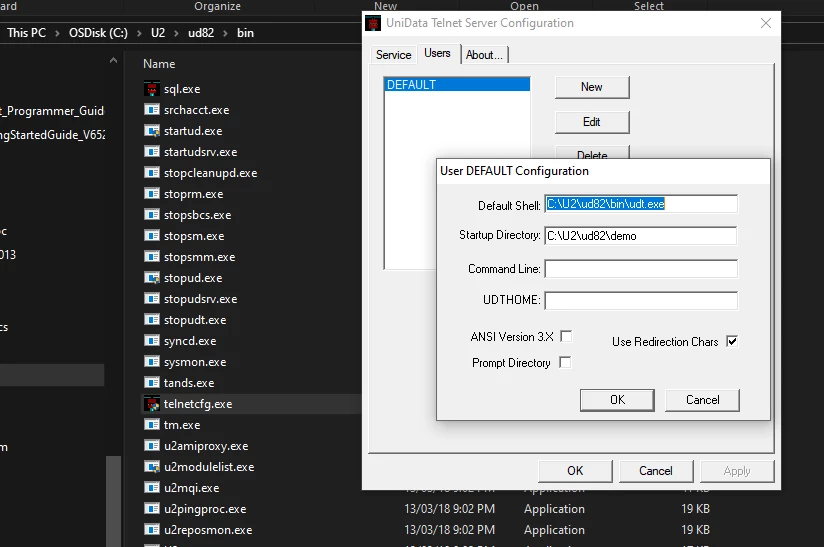
Task: Click the u2amiproxy.exe file icon
Action: [152, 446]
